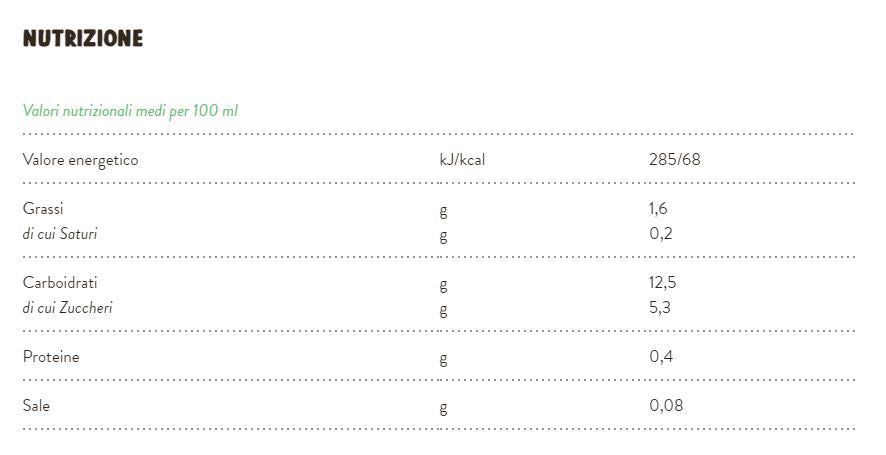The image size is (886, 455).
Task: Click the sugars value 5,3
Action: tap(660, 307)
